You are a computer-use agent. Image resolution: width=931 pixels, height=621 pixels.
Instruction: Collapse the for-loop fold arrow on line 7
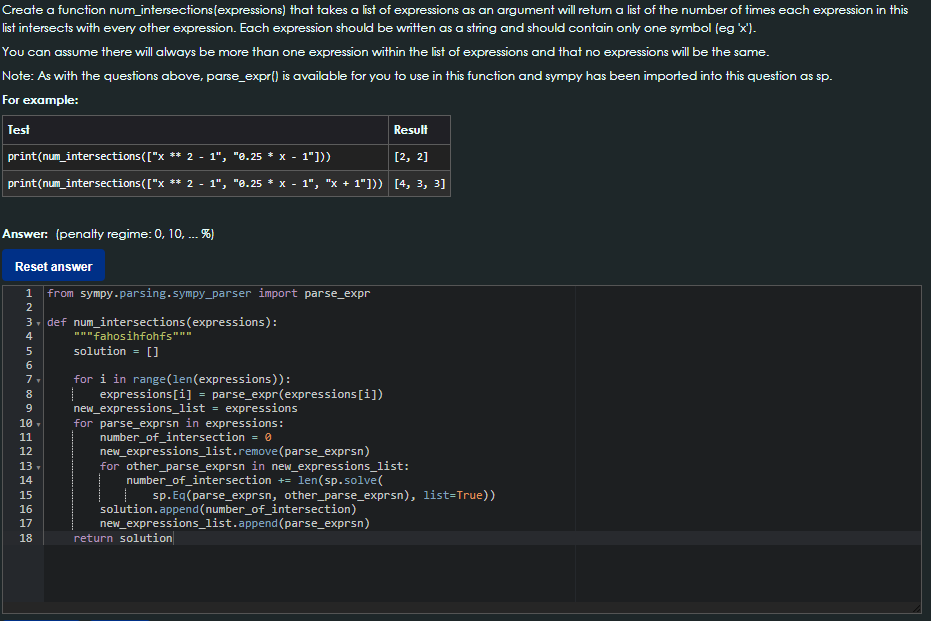pos(39,381)
